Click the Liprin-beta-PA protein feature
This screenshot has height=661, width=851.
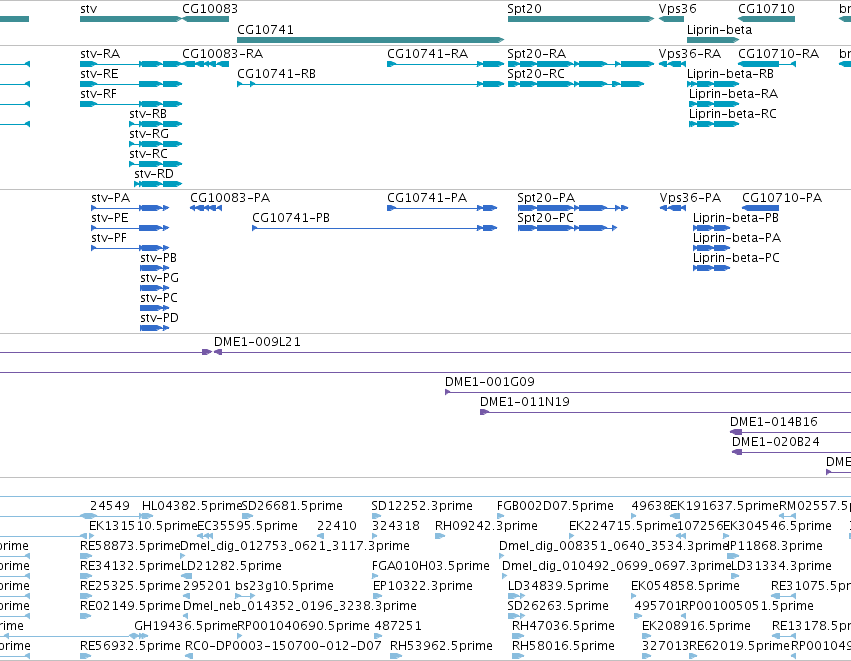(712, 248)
